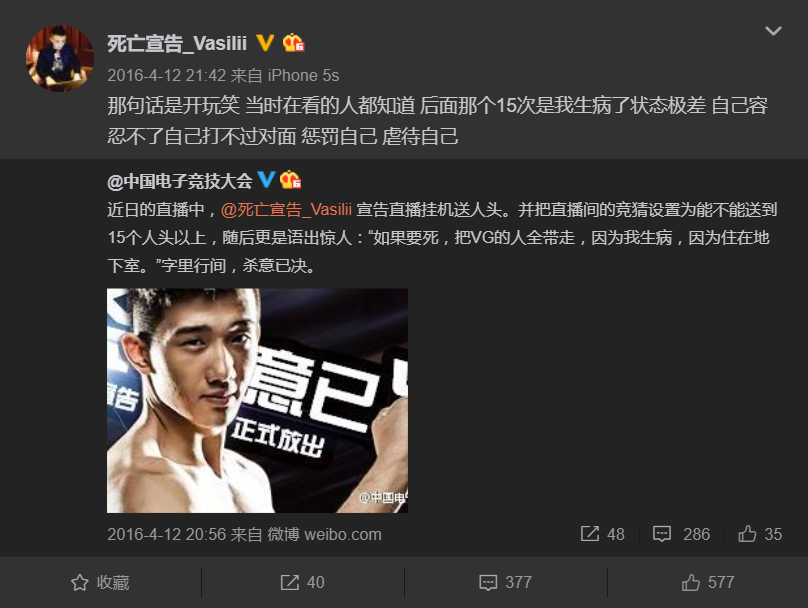Click the iPhone 5s source link
This screenshot has width=808, height=608.
pyautogui.click(x=303, y=76)
